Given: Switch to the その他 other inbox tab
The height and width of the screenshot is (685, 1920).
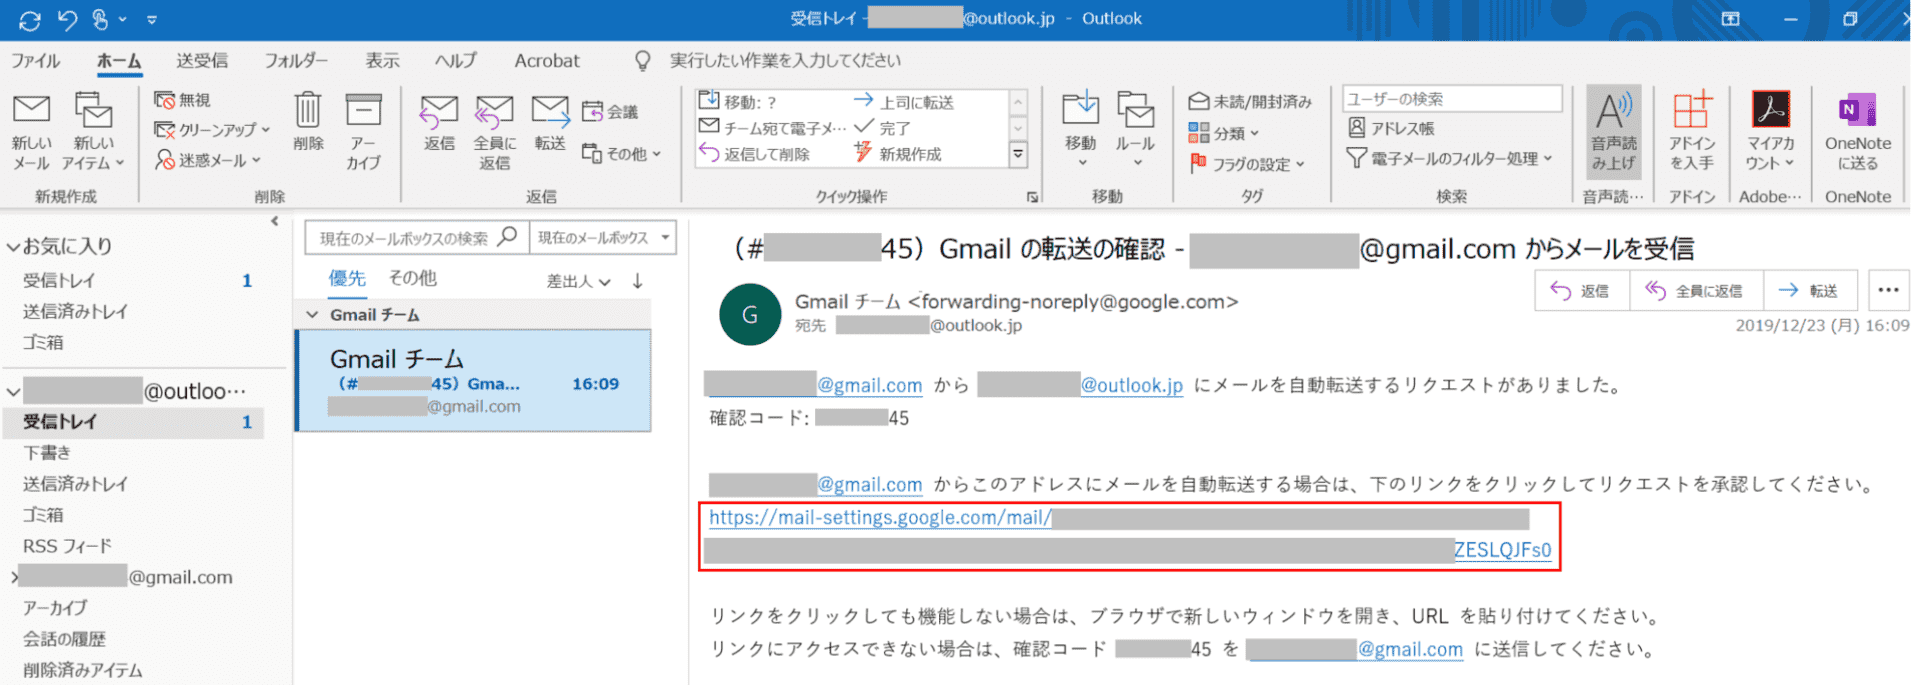Looking at the screenshot, I should click(x=413, y=279).
